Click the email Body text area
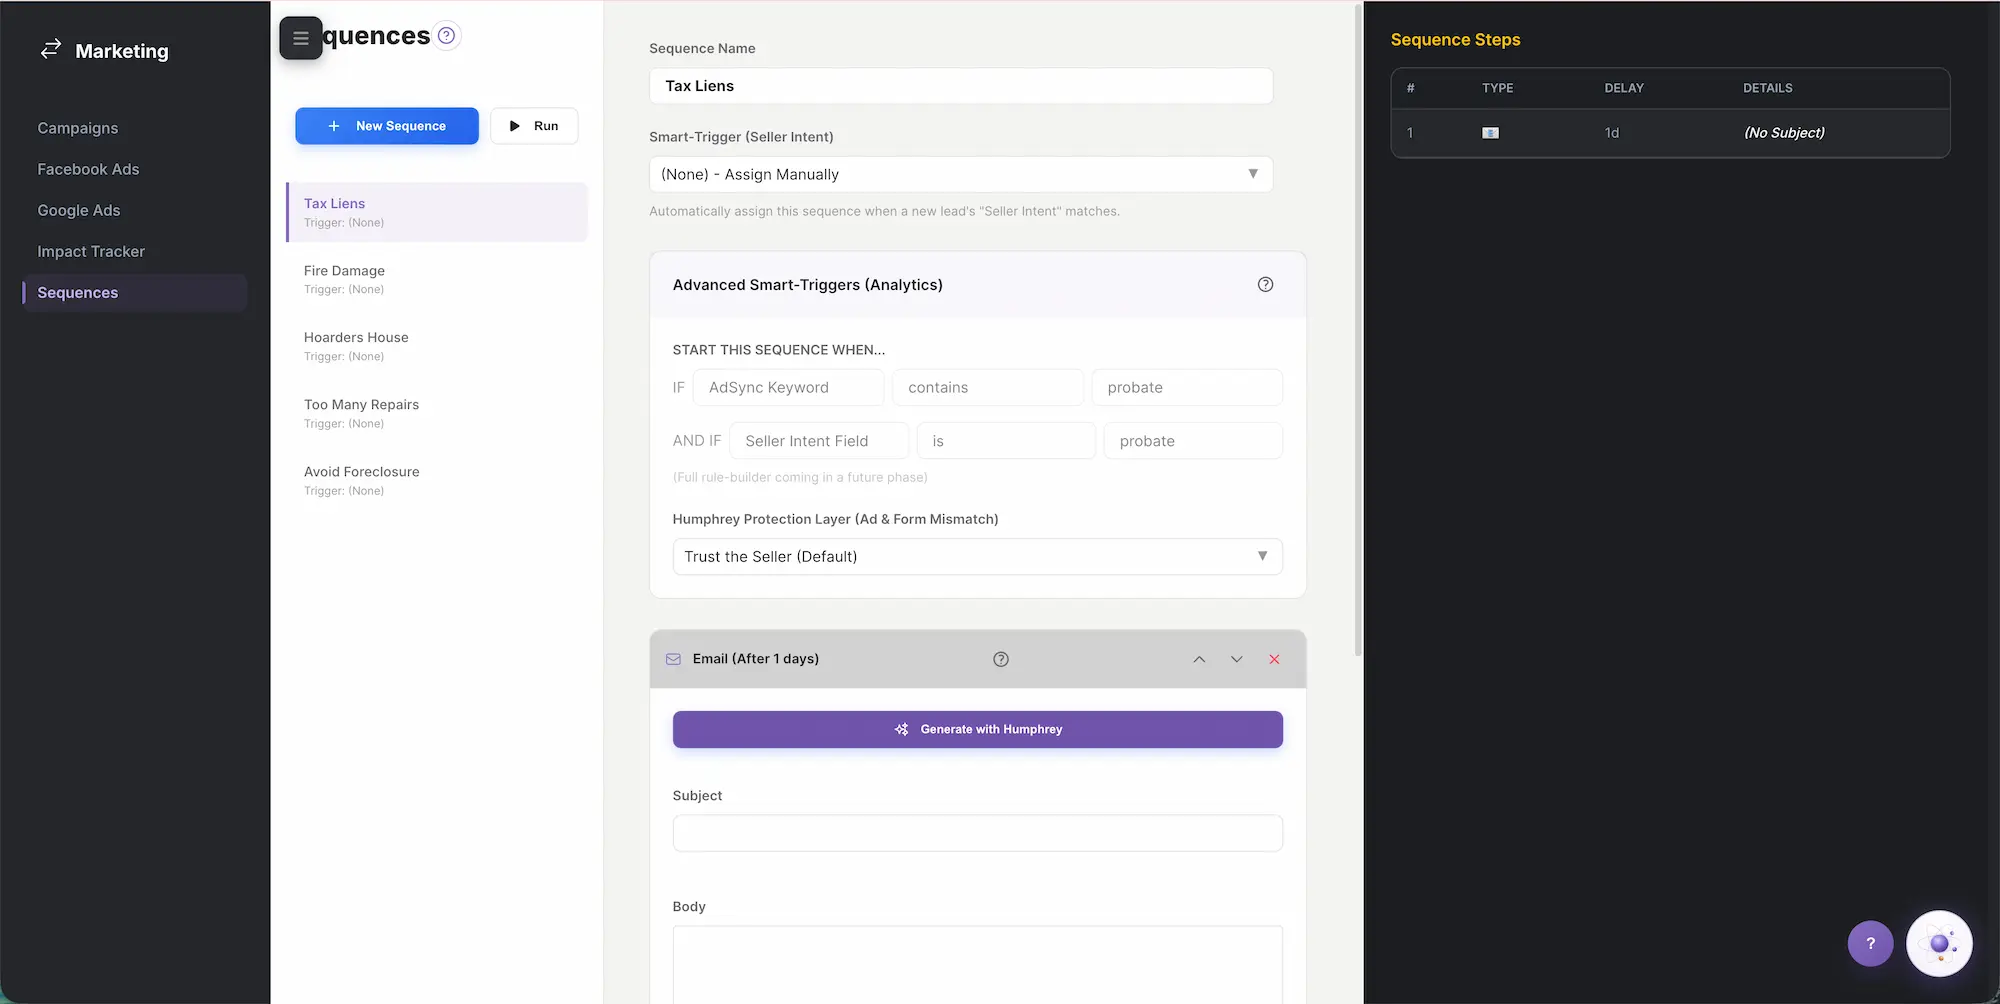 coord(977,965)
